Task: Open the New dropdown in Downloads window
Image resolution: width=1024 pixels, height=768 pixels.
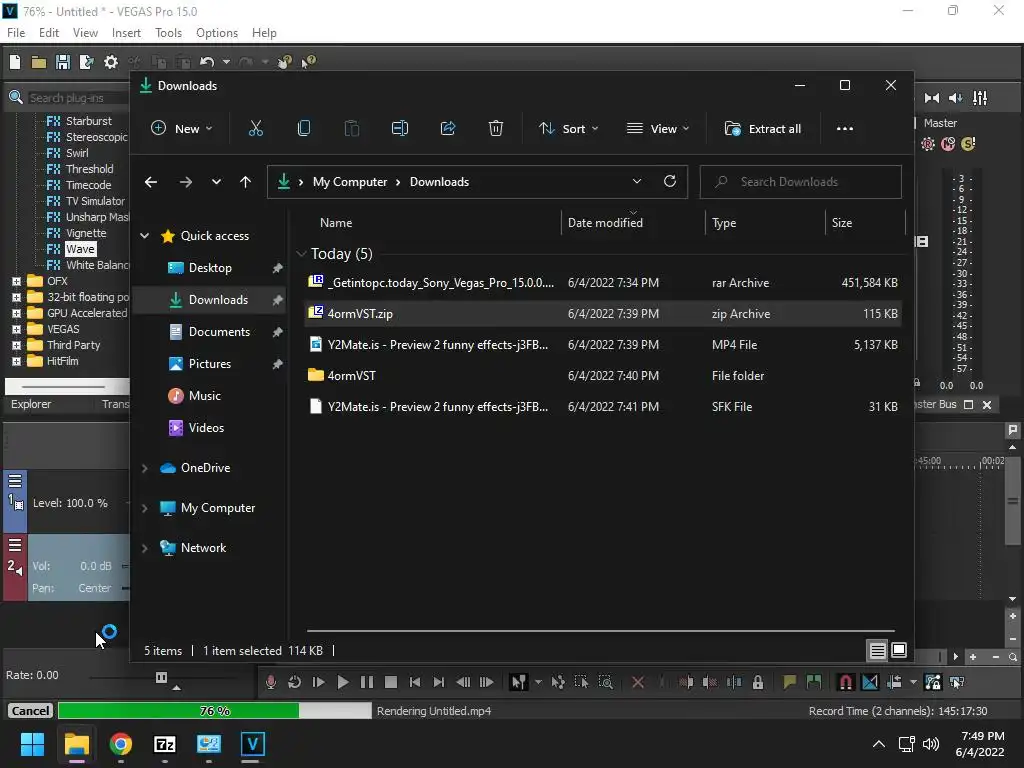Action: coord(182,129)
